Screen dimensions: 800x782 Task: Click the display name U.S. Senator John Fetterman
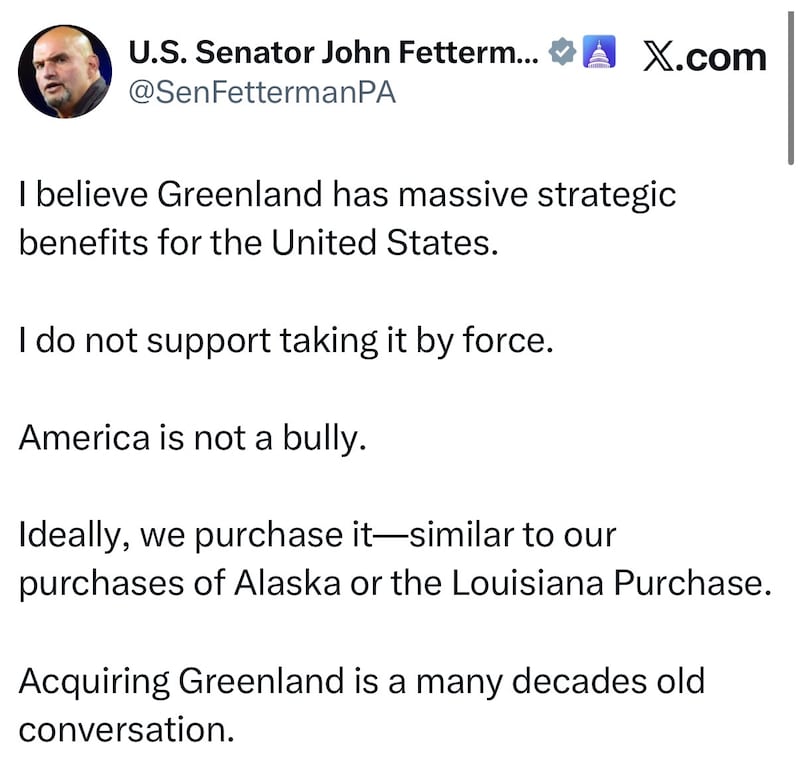330,52
